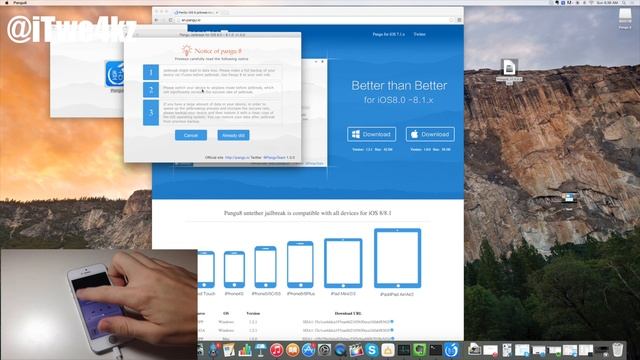Open Pages from the dock

click(x=229, y=350)
